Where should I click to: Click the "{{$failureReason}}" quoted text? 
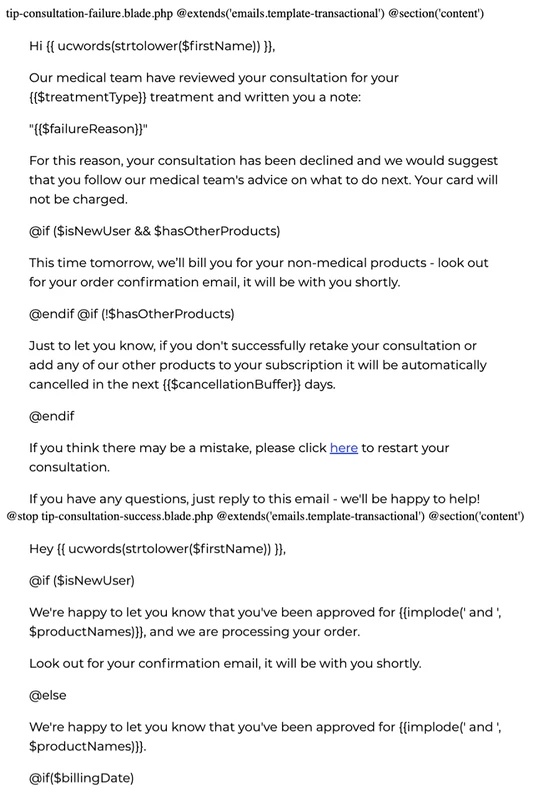pyautogui.click(x=88, y=129)
